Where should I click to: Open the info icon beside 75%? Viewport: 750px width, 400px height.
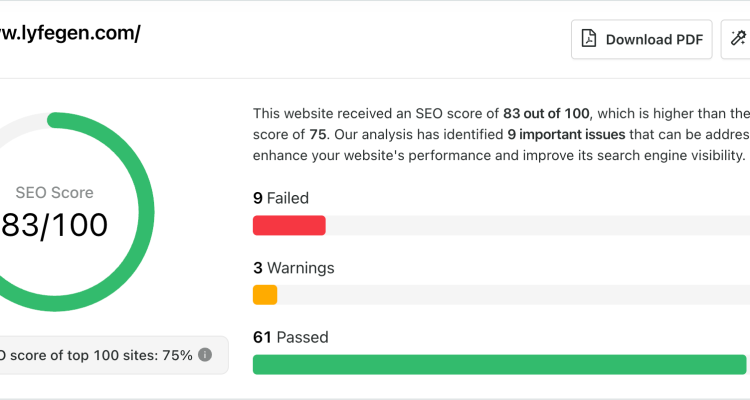click(205, 355)
